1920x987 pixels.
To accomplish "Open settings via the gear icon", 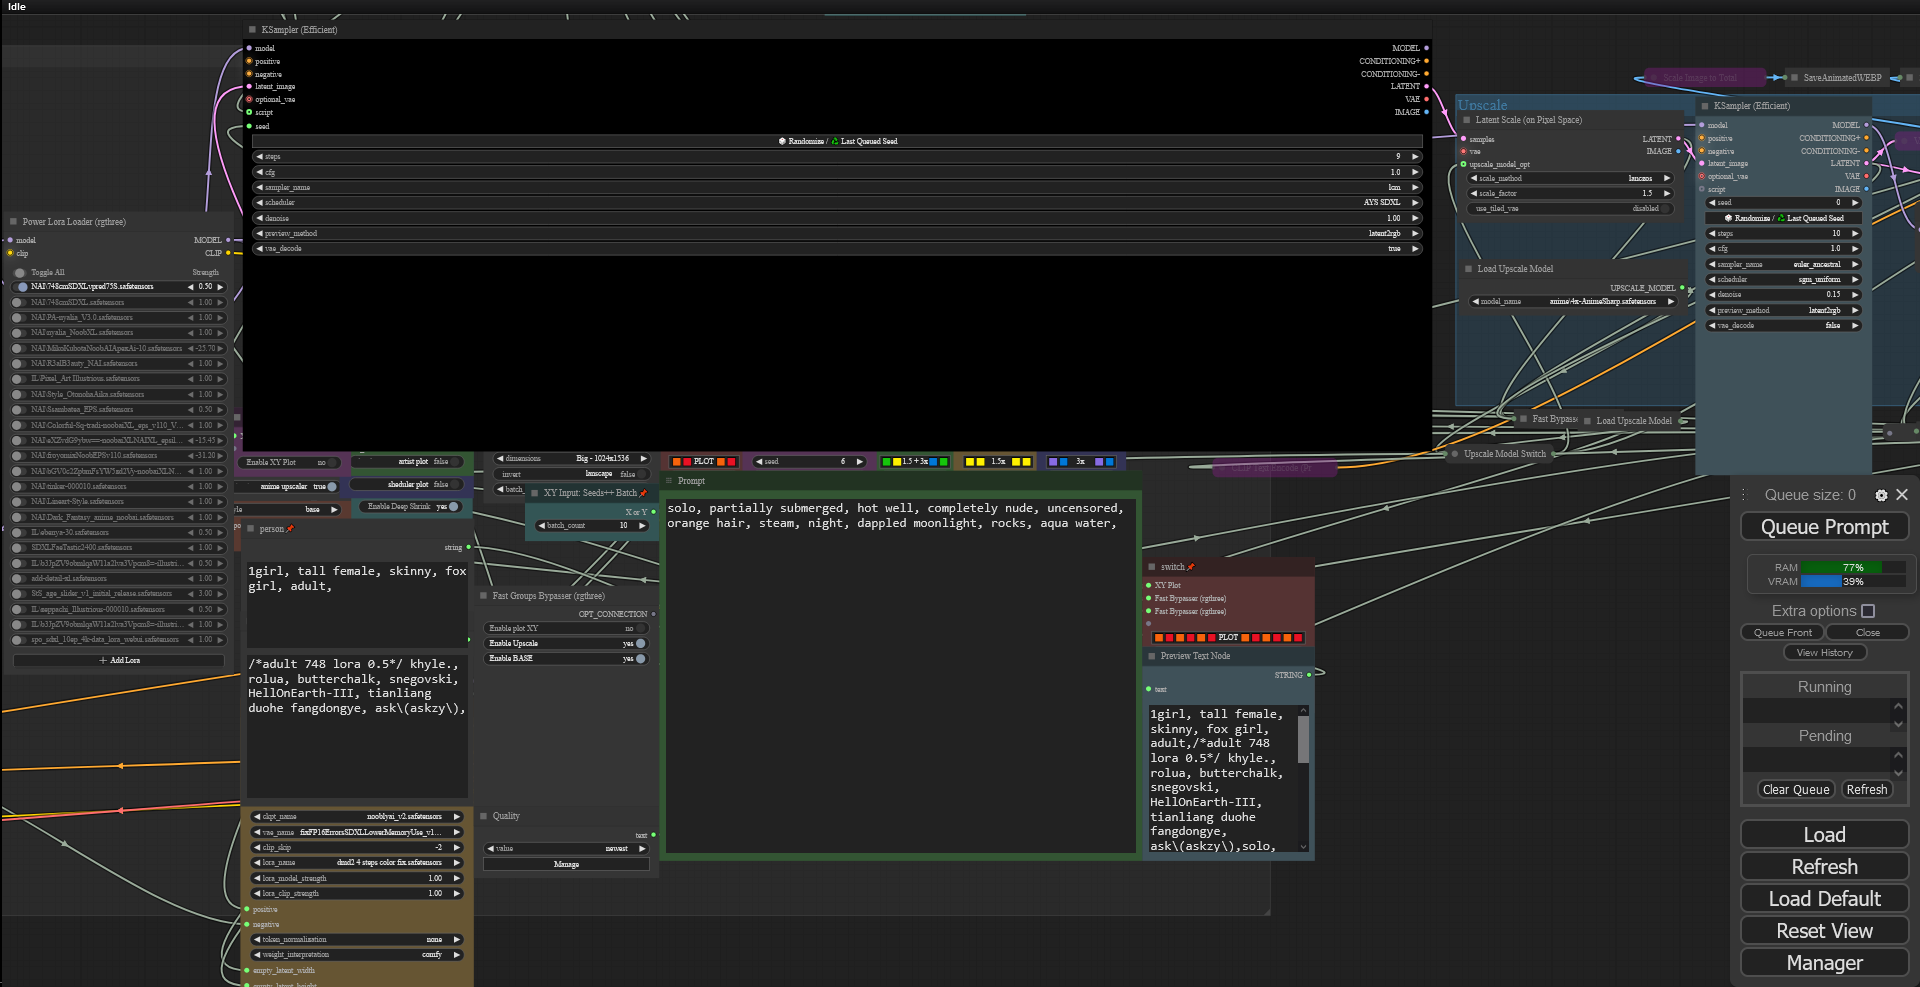I will tap(1881, 495).
